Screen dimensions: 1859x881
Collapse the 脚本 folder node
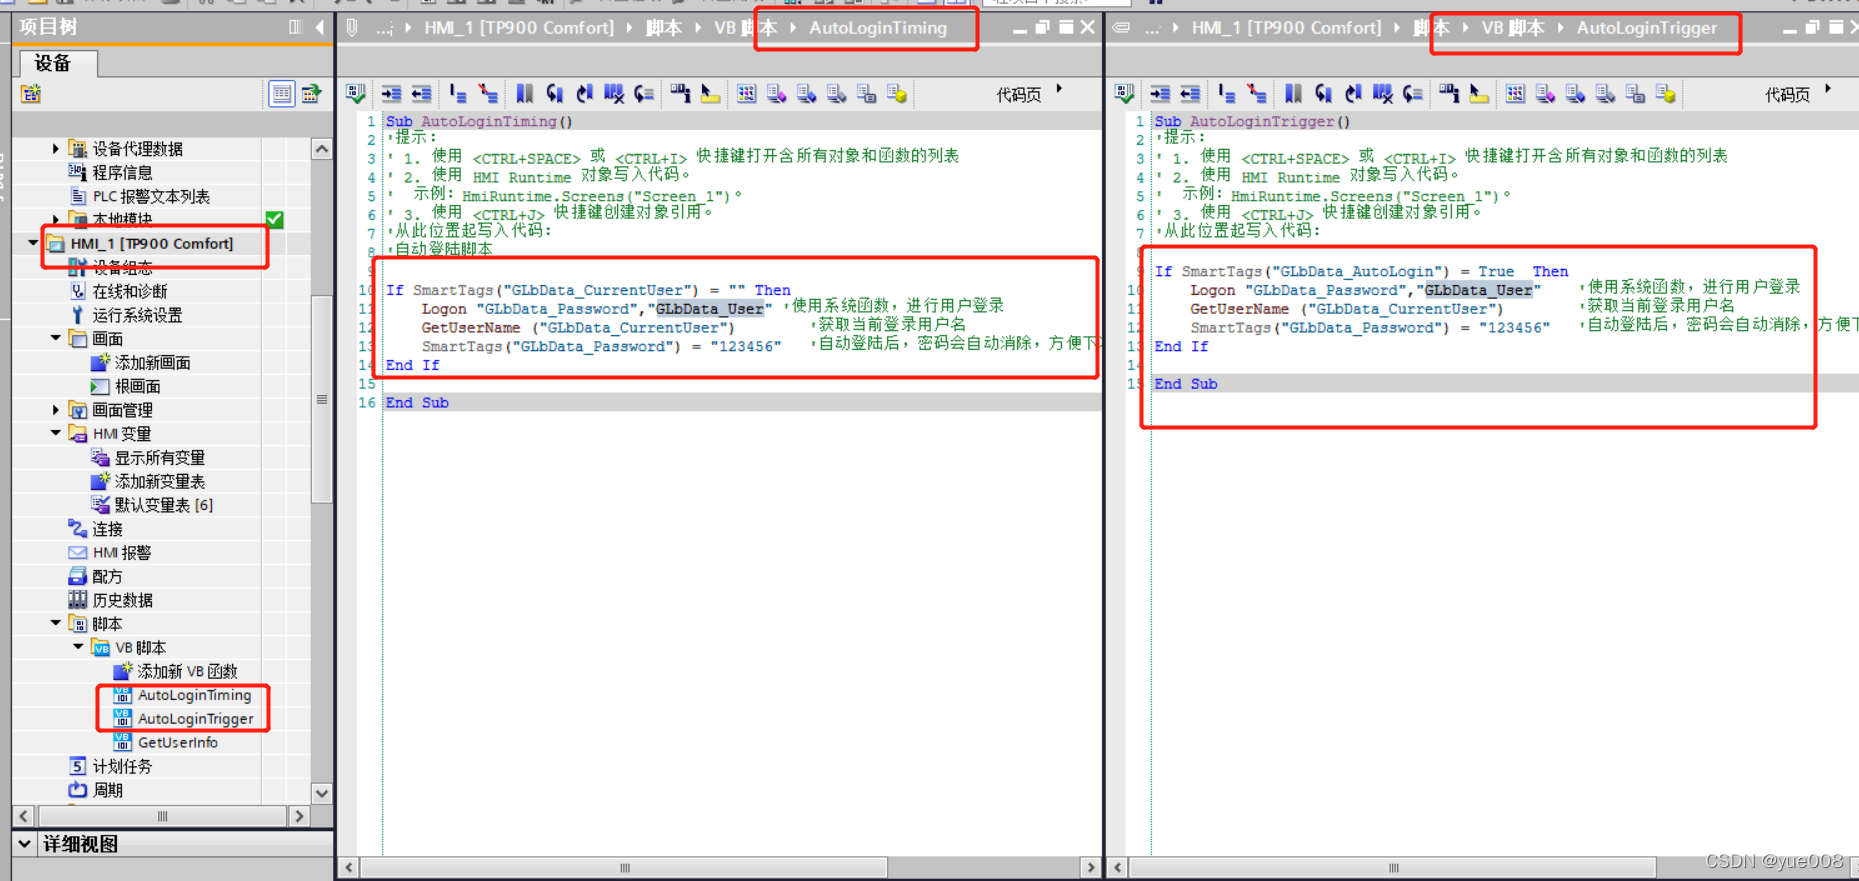pos(56,623)
